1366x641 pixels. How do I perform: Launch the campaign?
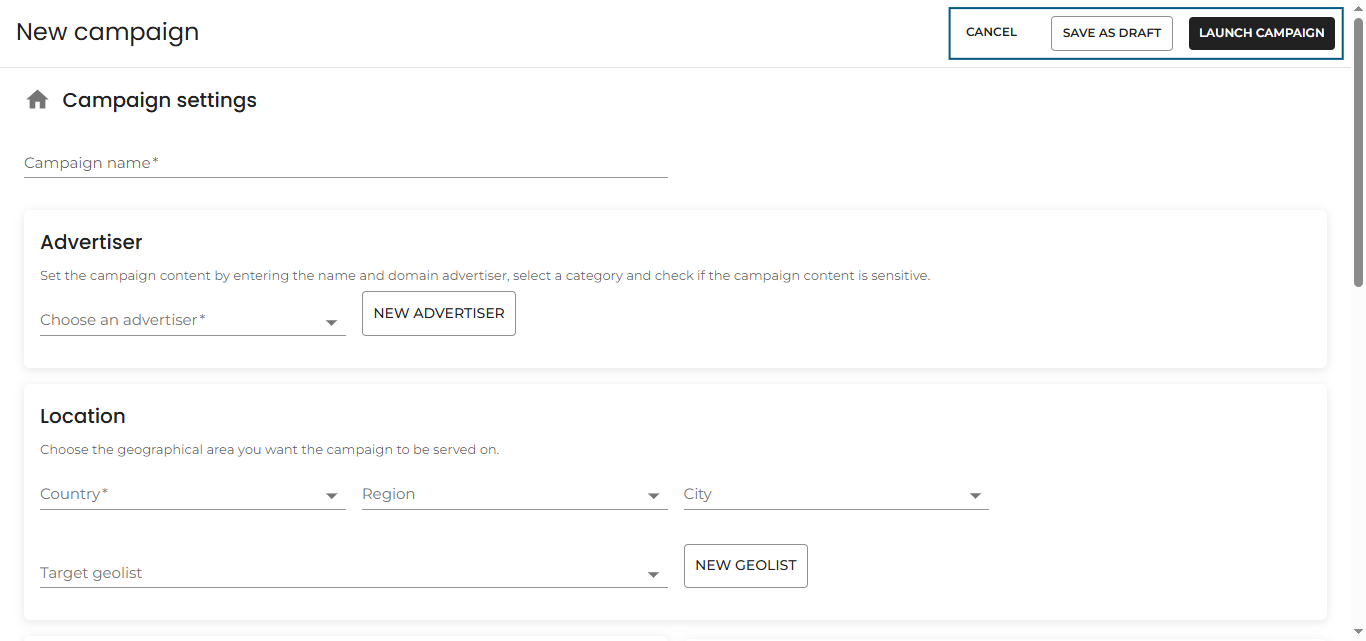(1261, 33)
